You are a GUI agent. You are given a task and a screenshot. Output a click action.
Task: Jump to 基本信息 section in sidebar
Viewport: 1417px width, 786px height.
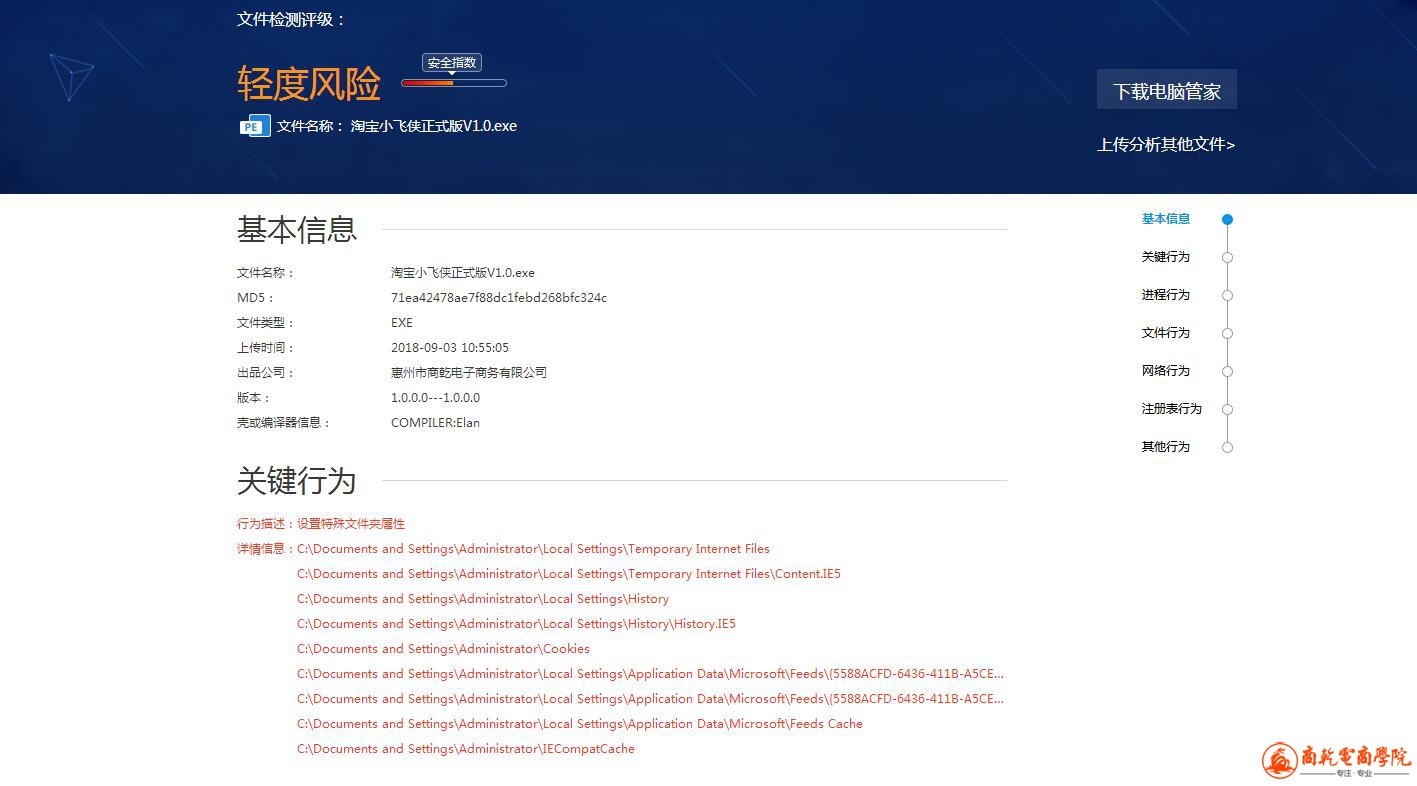click(x=1165, y=219)
